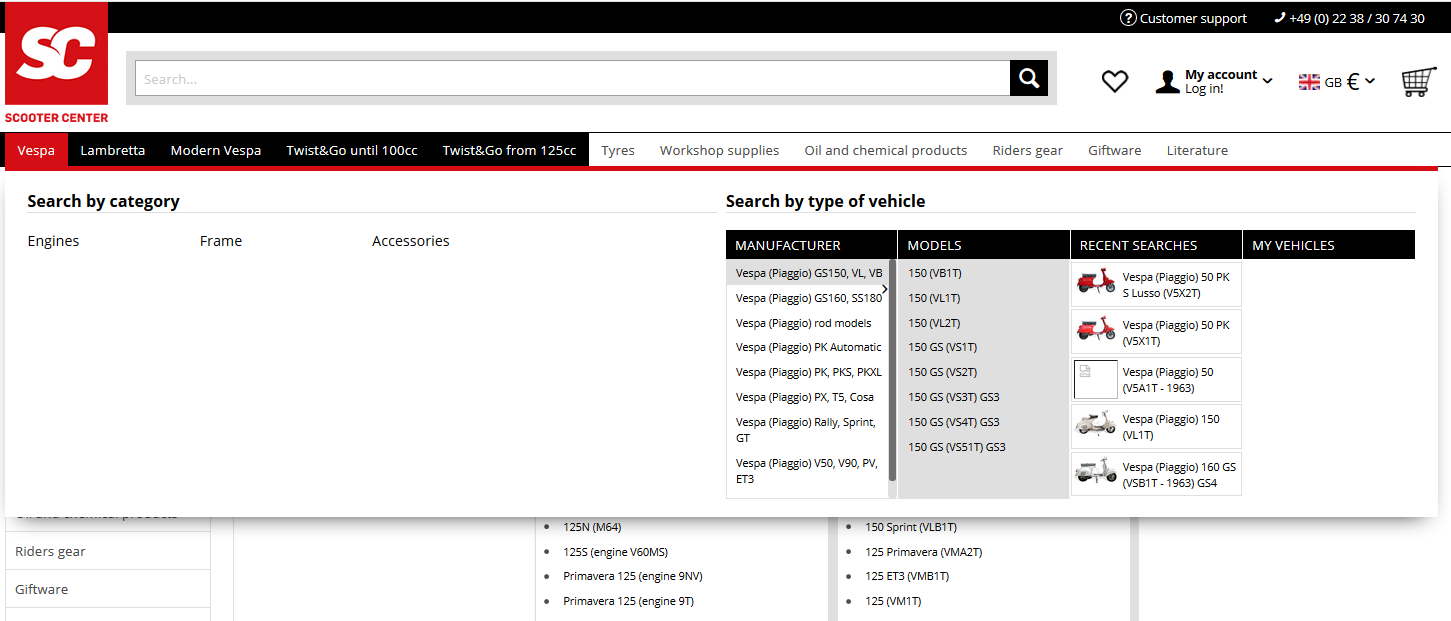Select the Frame category
This screenshot has width=1451, height=621.
pos(221,241)
